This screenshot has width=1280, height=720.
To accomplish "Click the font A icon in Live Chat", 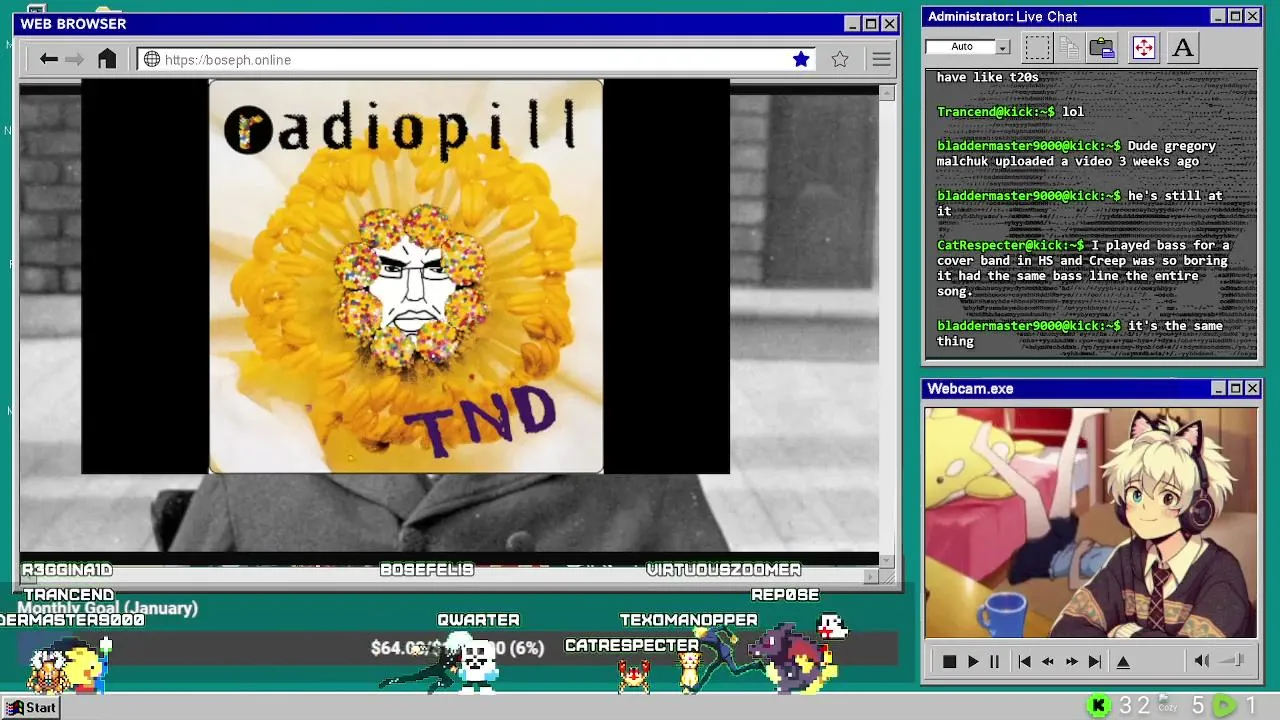I will [1182, 47].
